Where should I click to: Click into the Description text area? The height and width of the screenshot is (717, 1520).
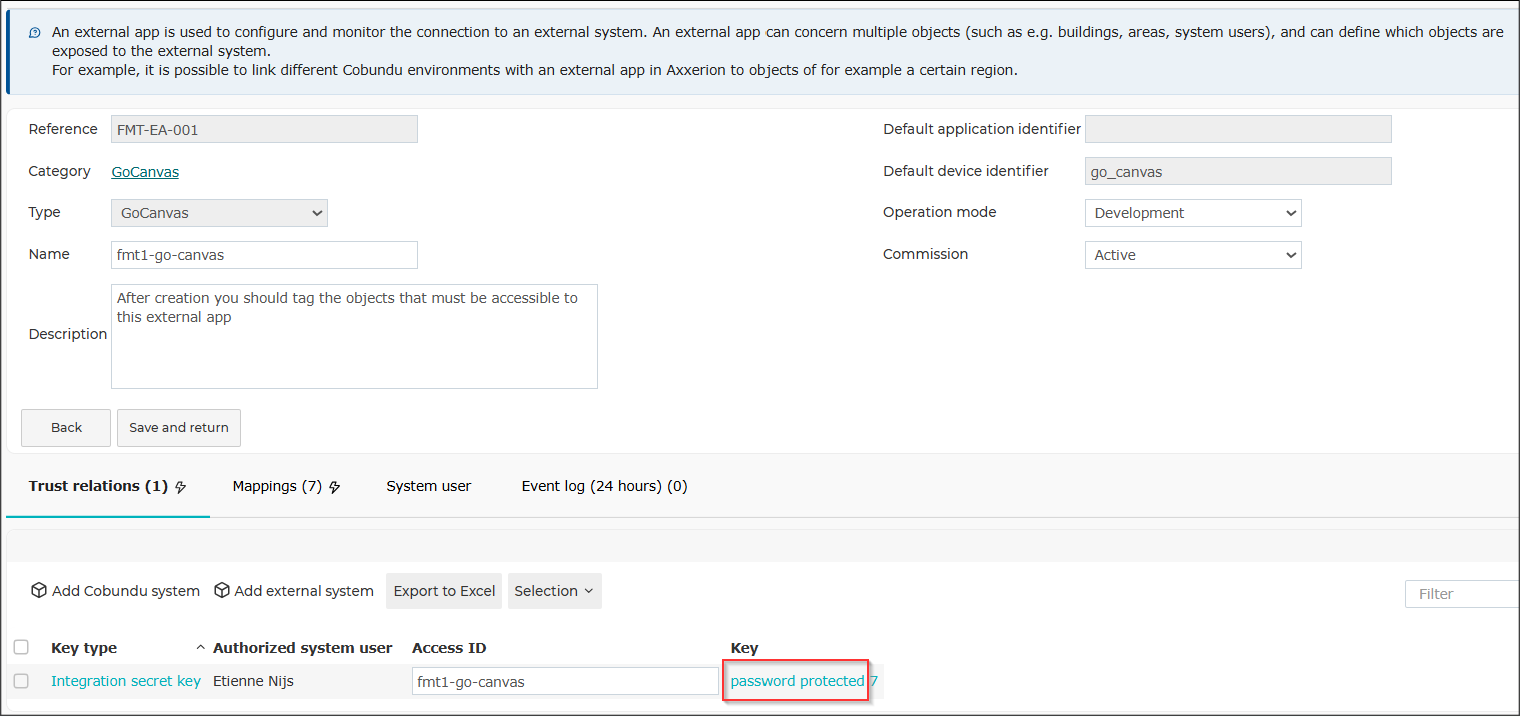tap(354, 336)
